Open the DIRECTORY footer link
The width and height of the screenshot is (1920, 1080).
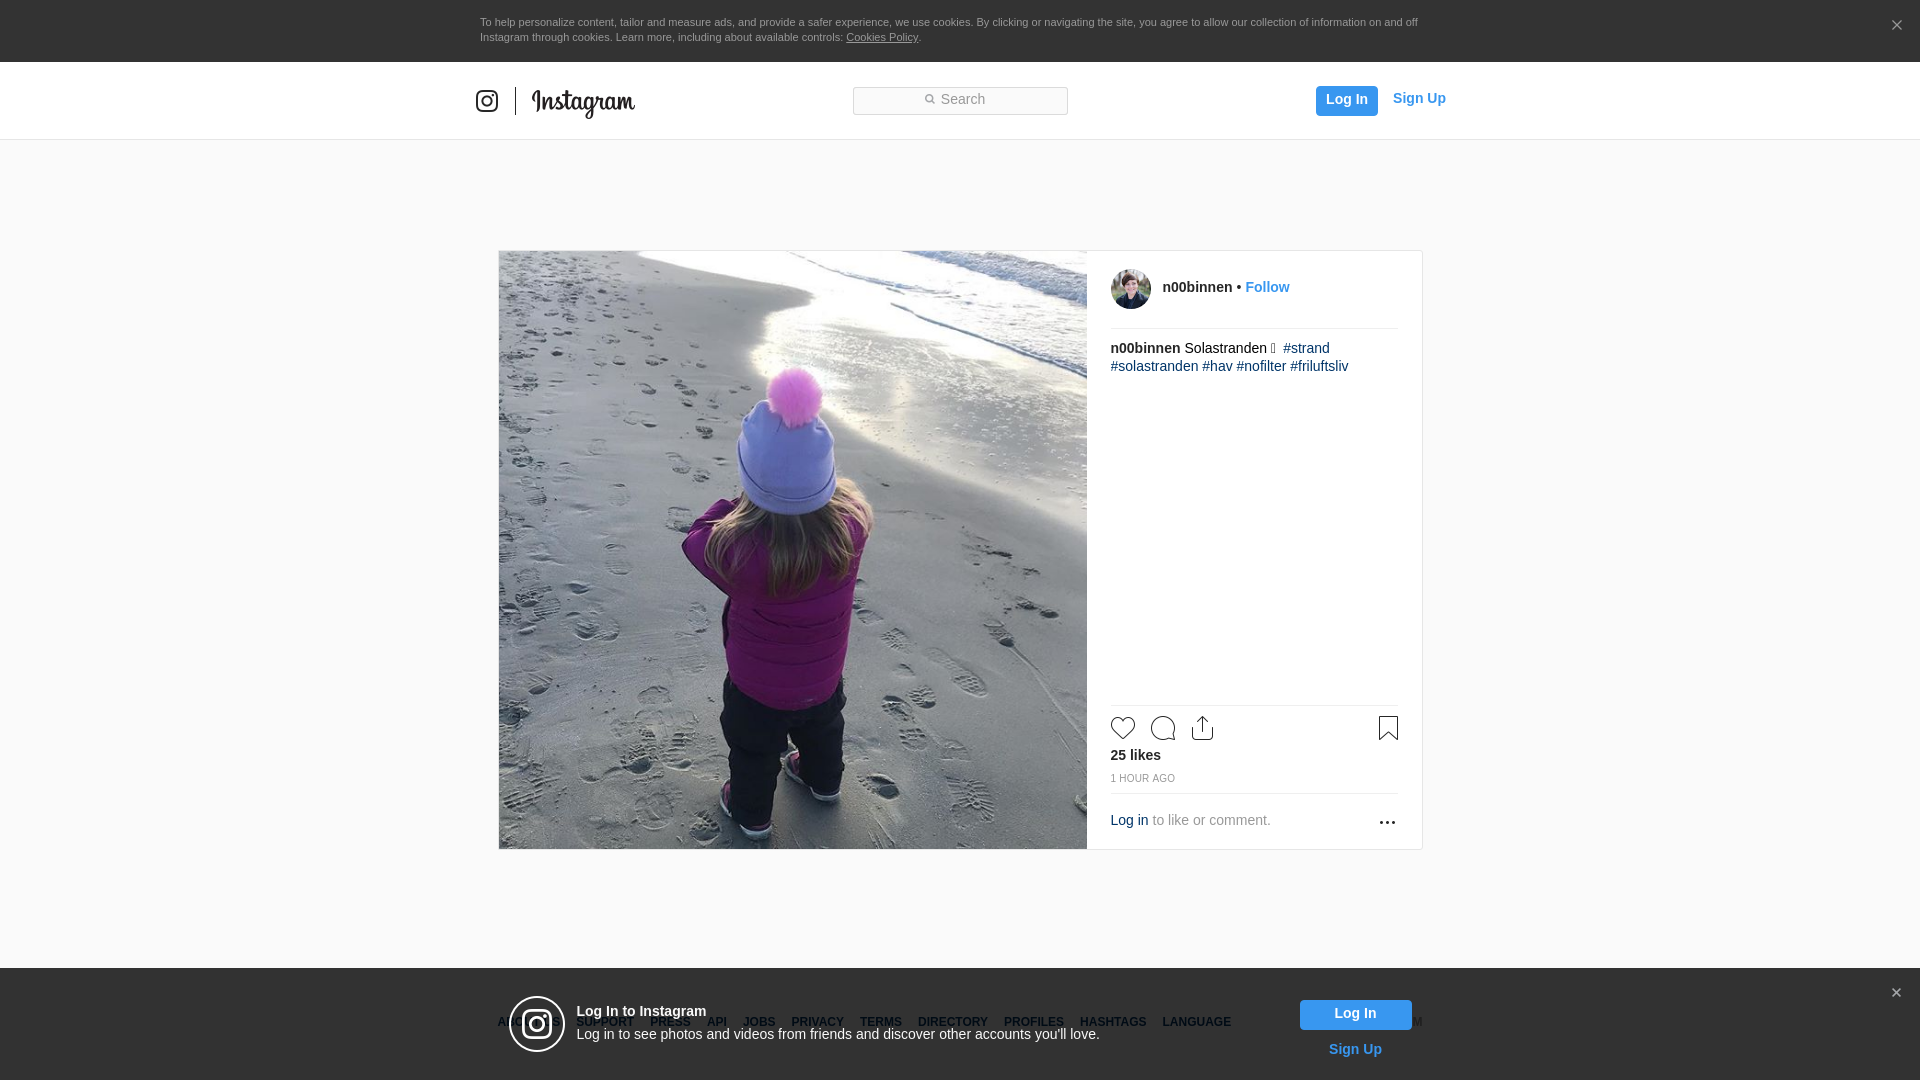[x=952, y=1022]
